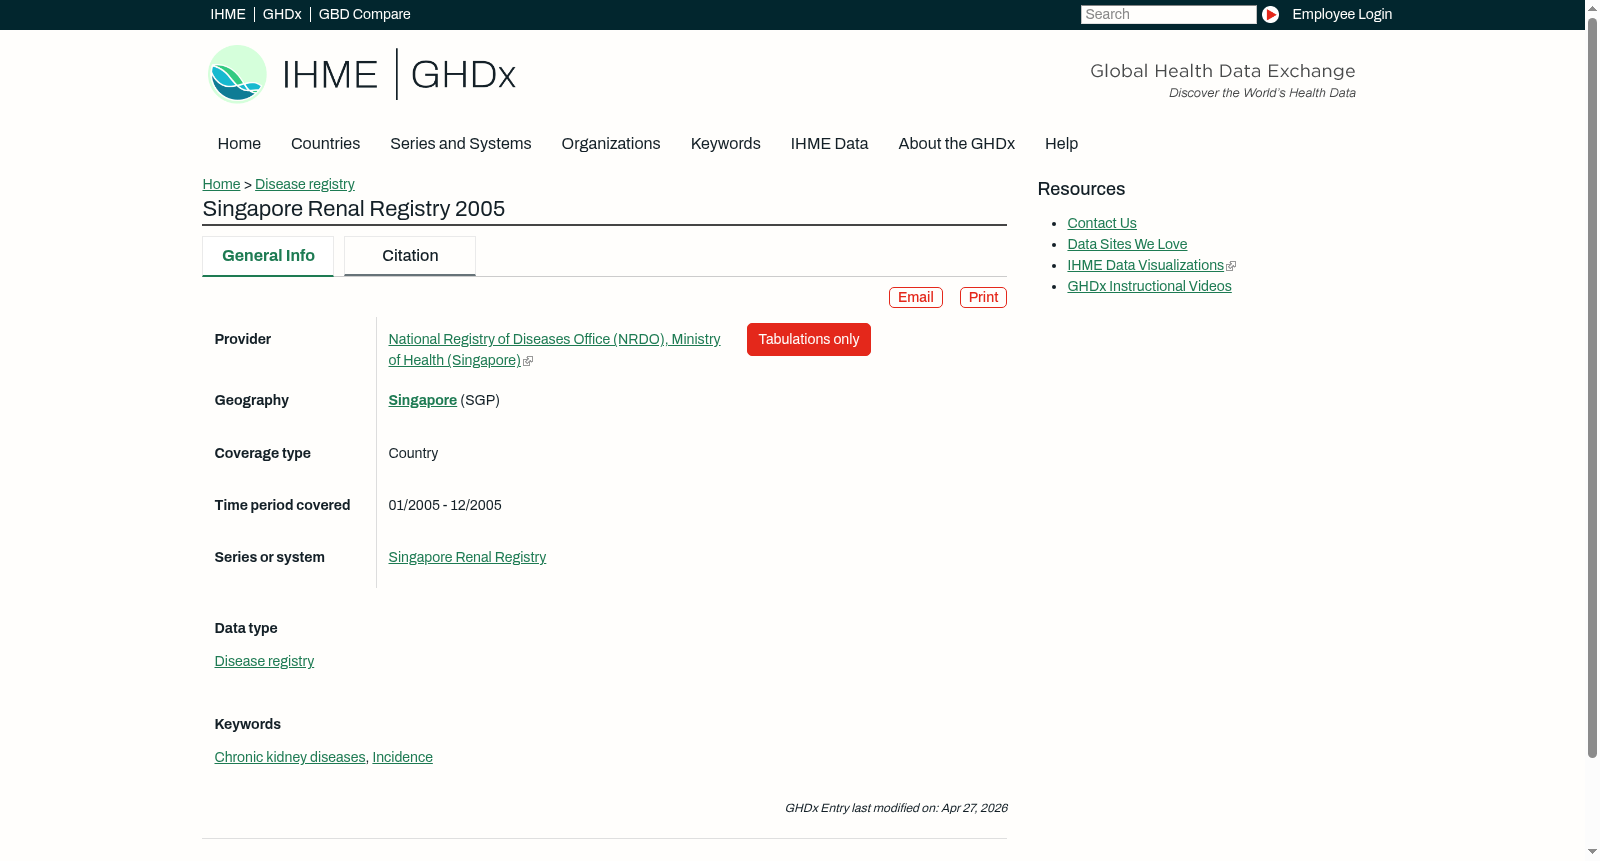Open Disease registry data type link
This screenshot has width=1600, height=861.
pyautogui.click(x=264, y=662)
